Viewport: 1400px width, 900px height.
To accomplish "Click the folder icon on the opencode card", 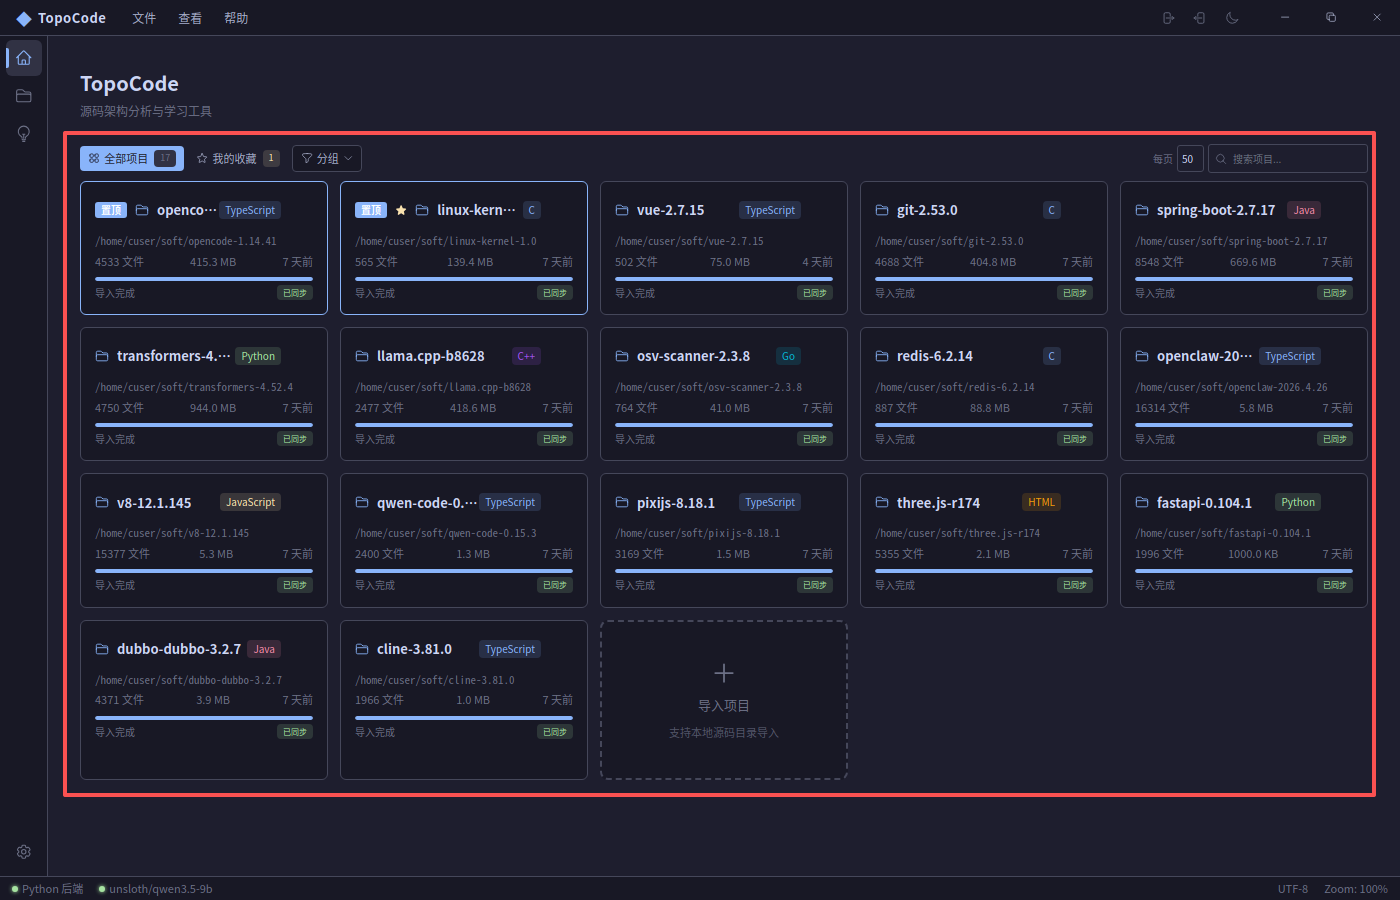I will coord(142,210).
